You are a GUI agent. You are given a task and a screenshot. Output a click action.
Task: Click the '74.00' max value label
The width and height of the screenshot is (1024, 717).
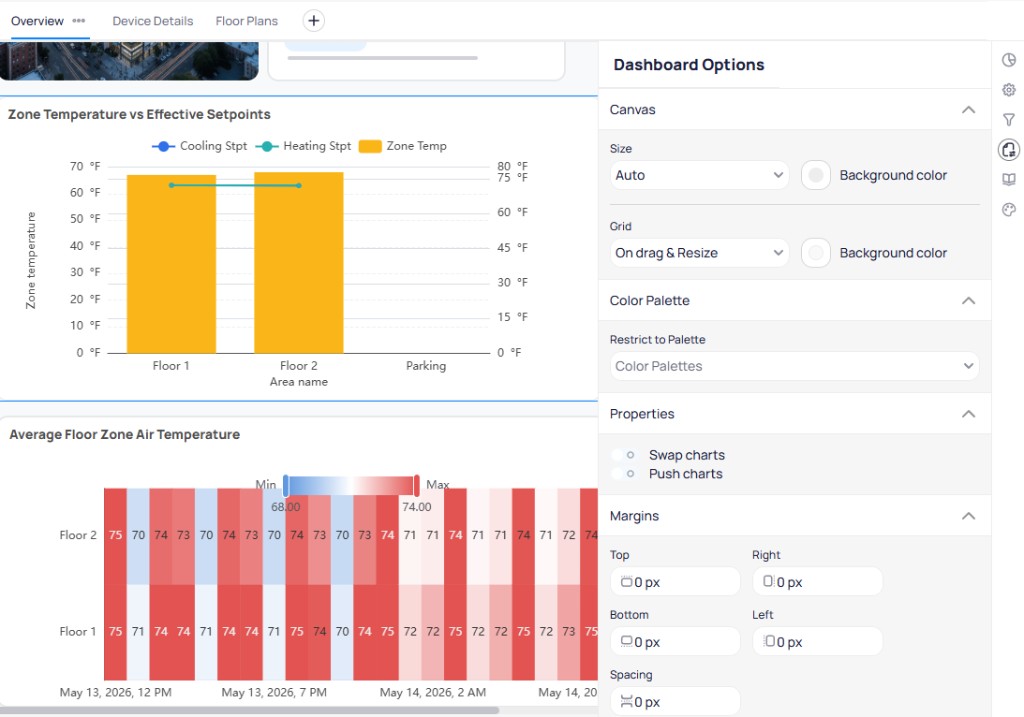417,507
